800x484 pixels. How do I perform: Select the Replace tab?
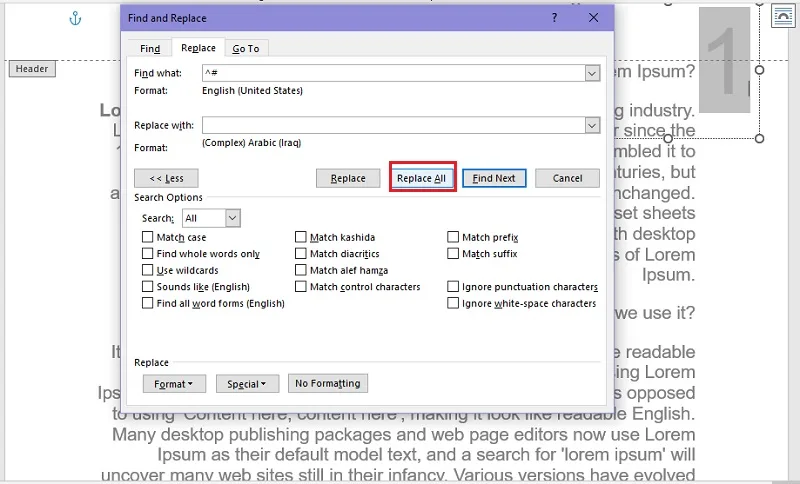198,47
